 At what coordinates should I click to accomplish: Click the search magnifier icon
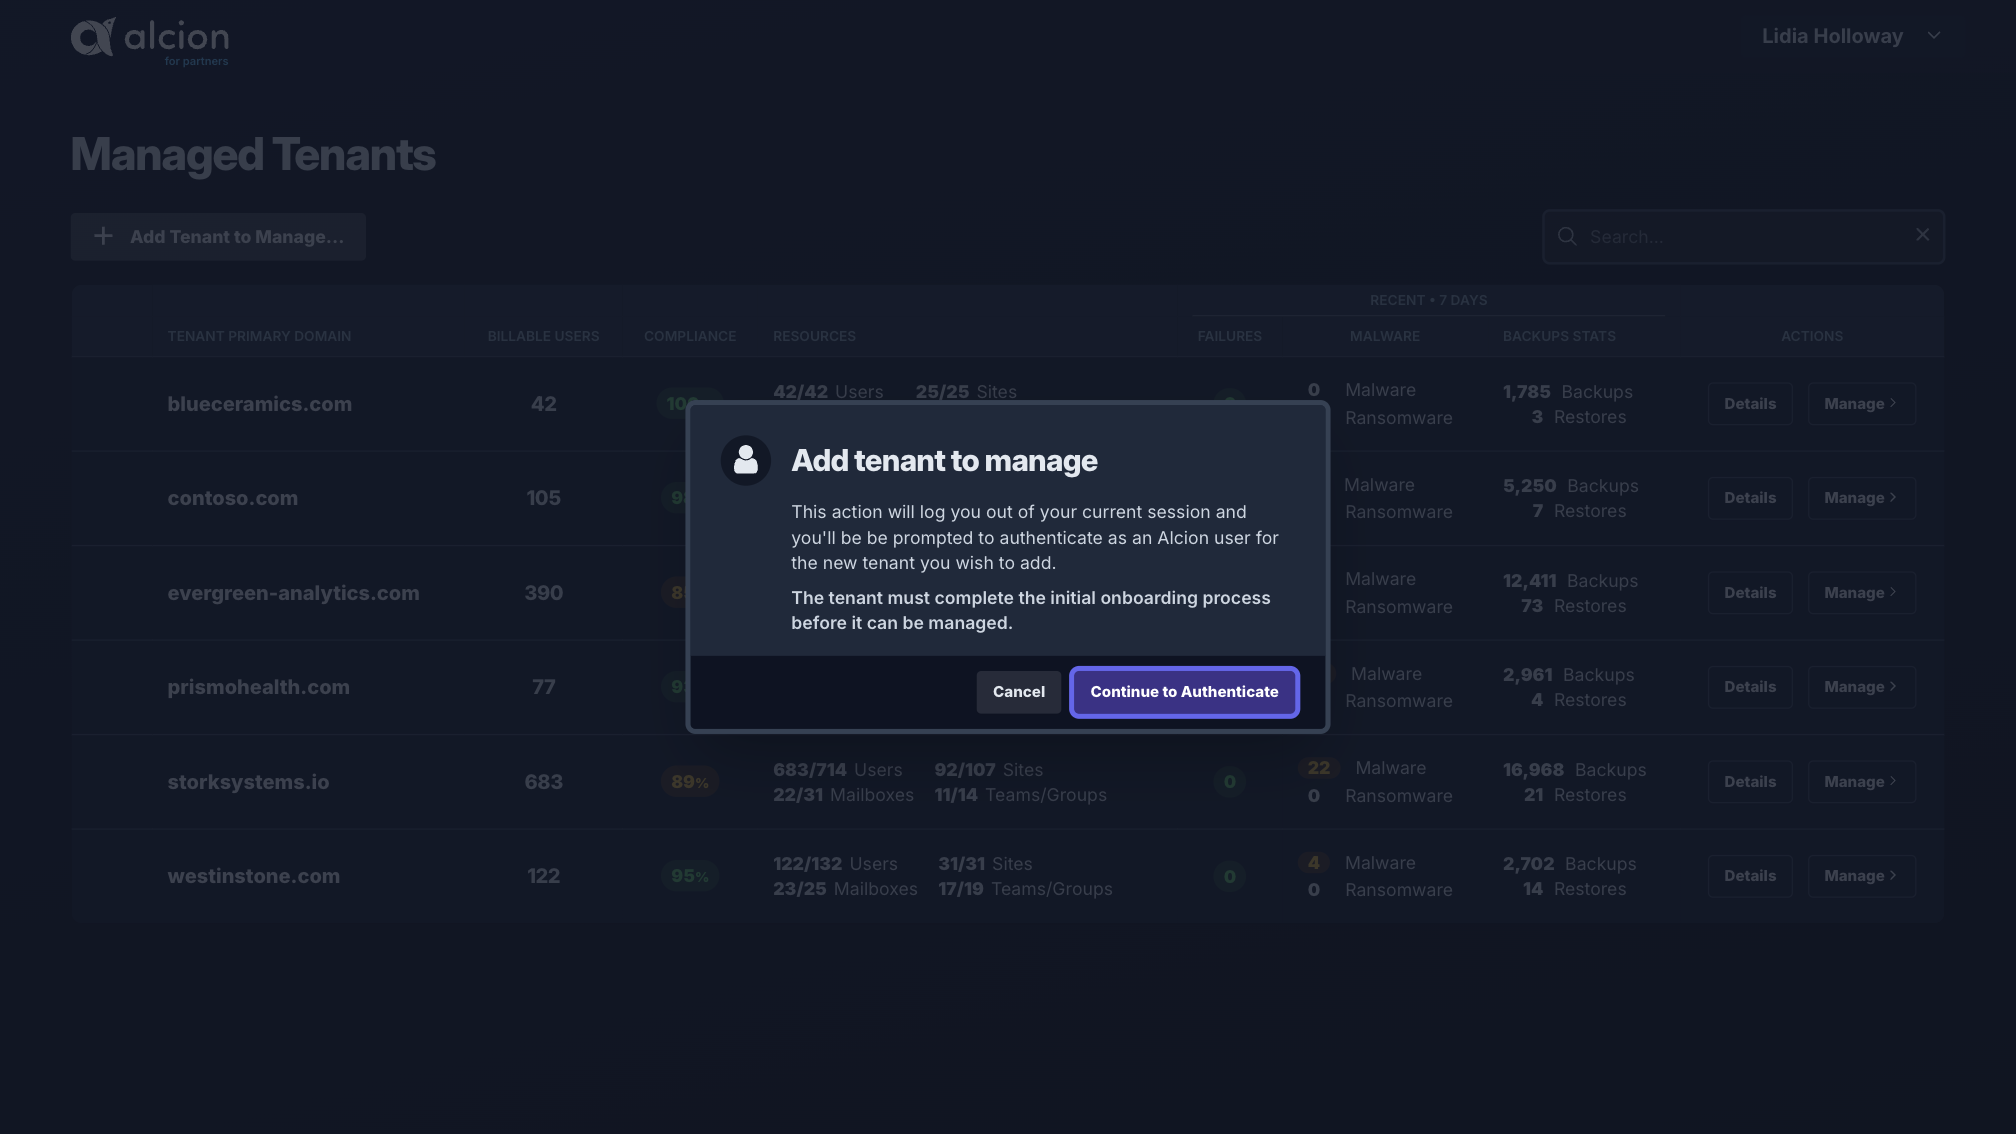(x=1566, y=237)
